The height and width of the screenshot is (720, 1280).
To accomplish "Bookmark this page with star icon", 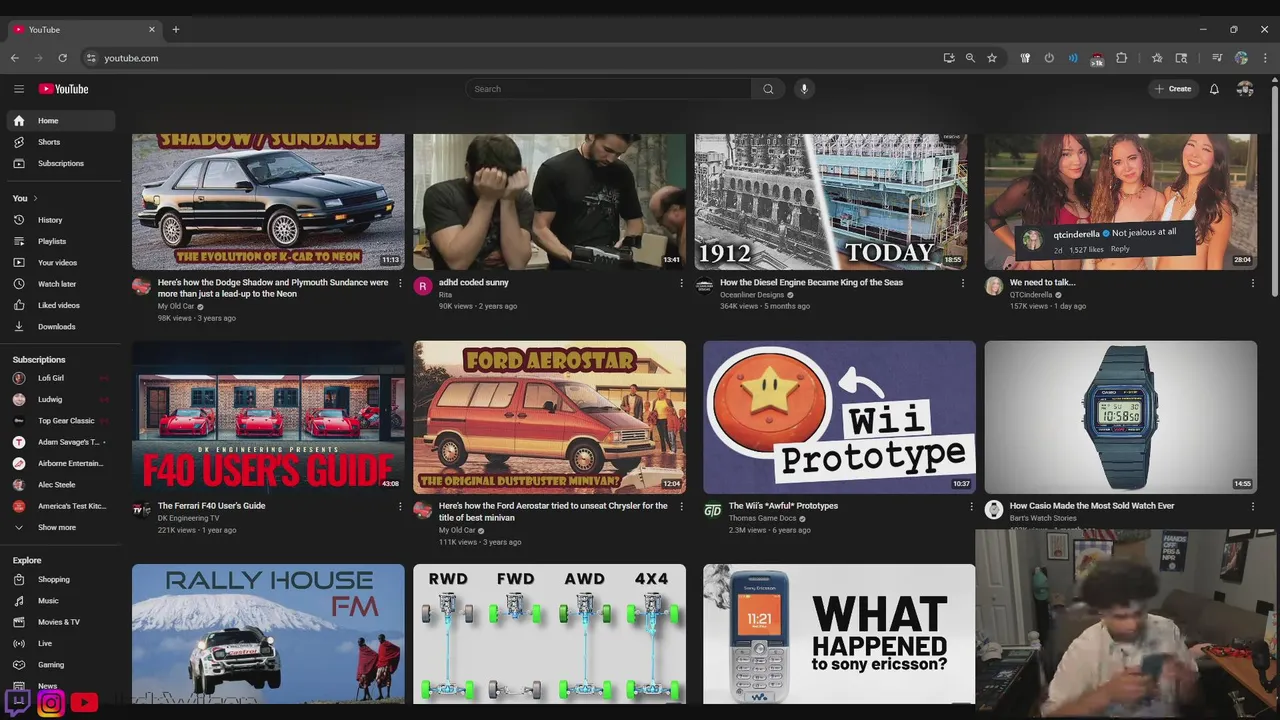I will pos(992,58).
